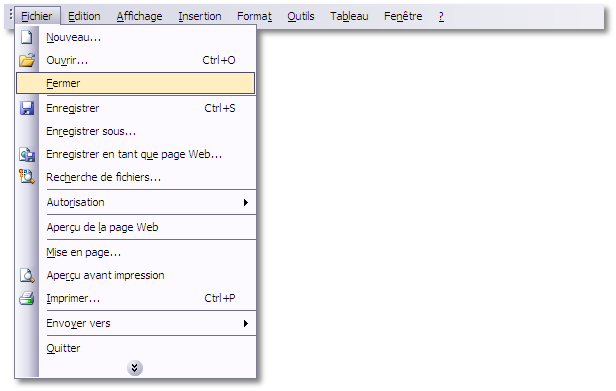
Task: Open the Fichier menu
Action: point(37,16)
